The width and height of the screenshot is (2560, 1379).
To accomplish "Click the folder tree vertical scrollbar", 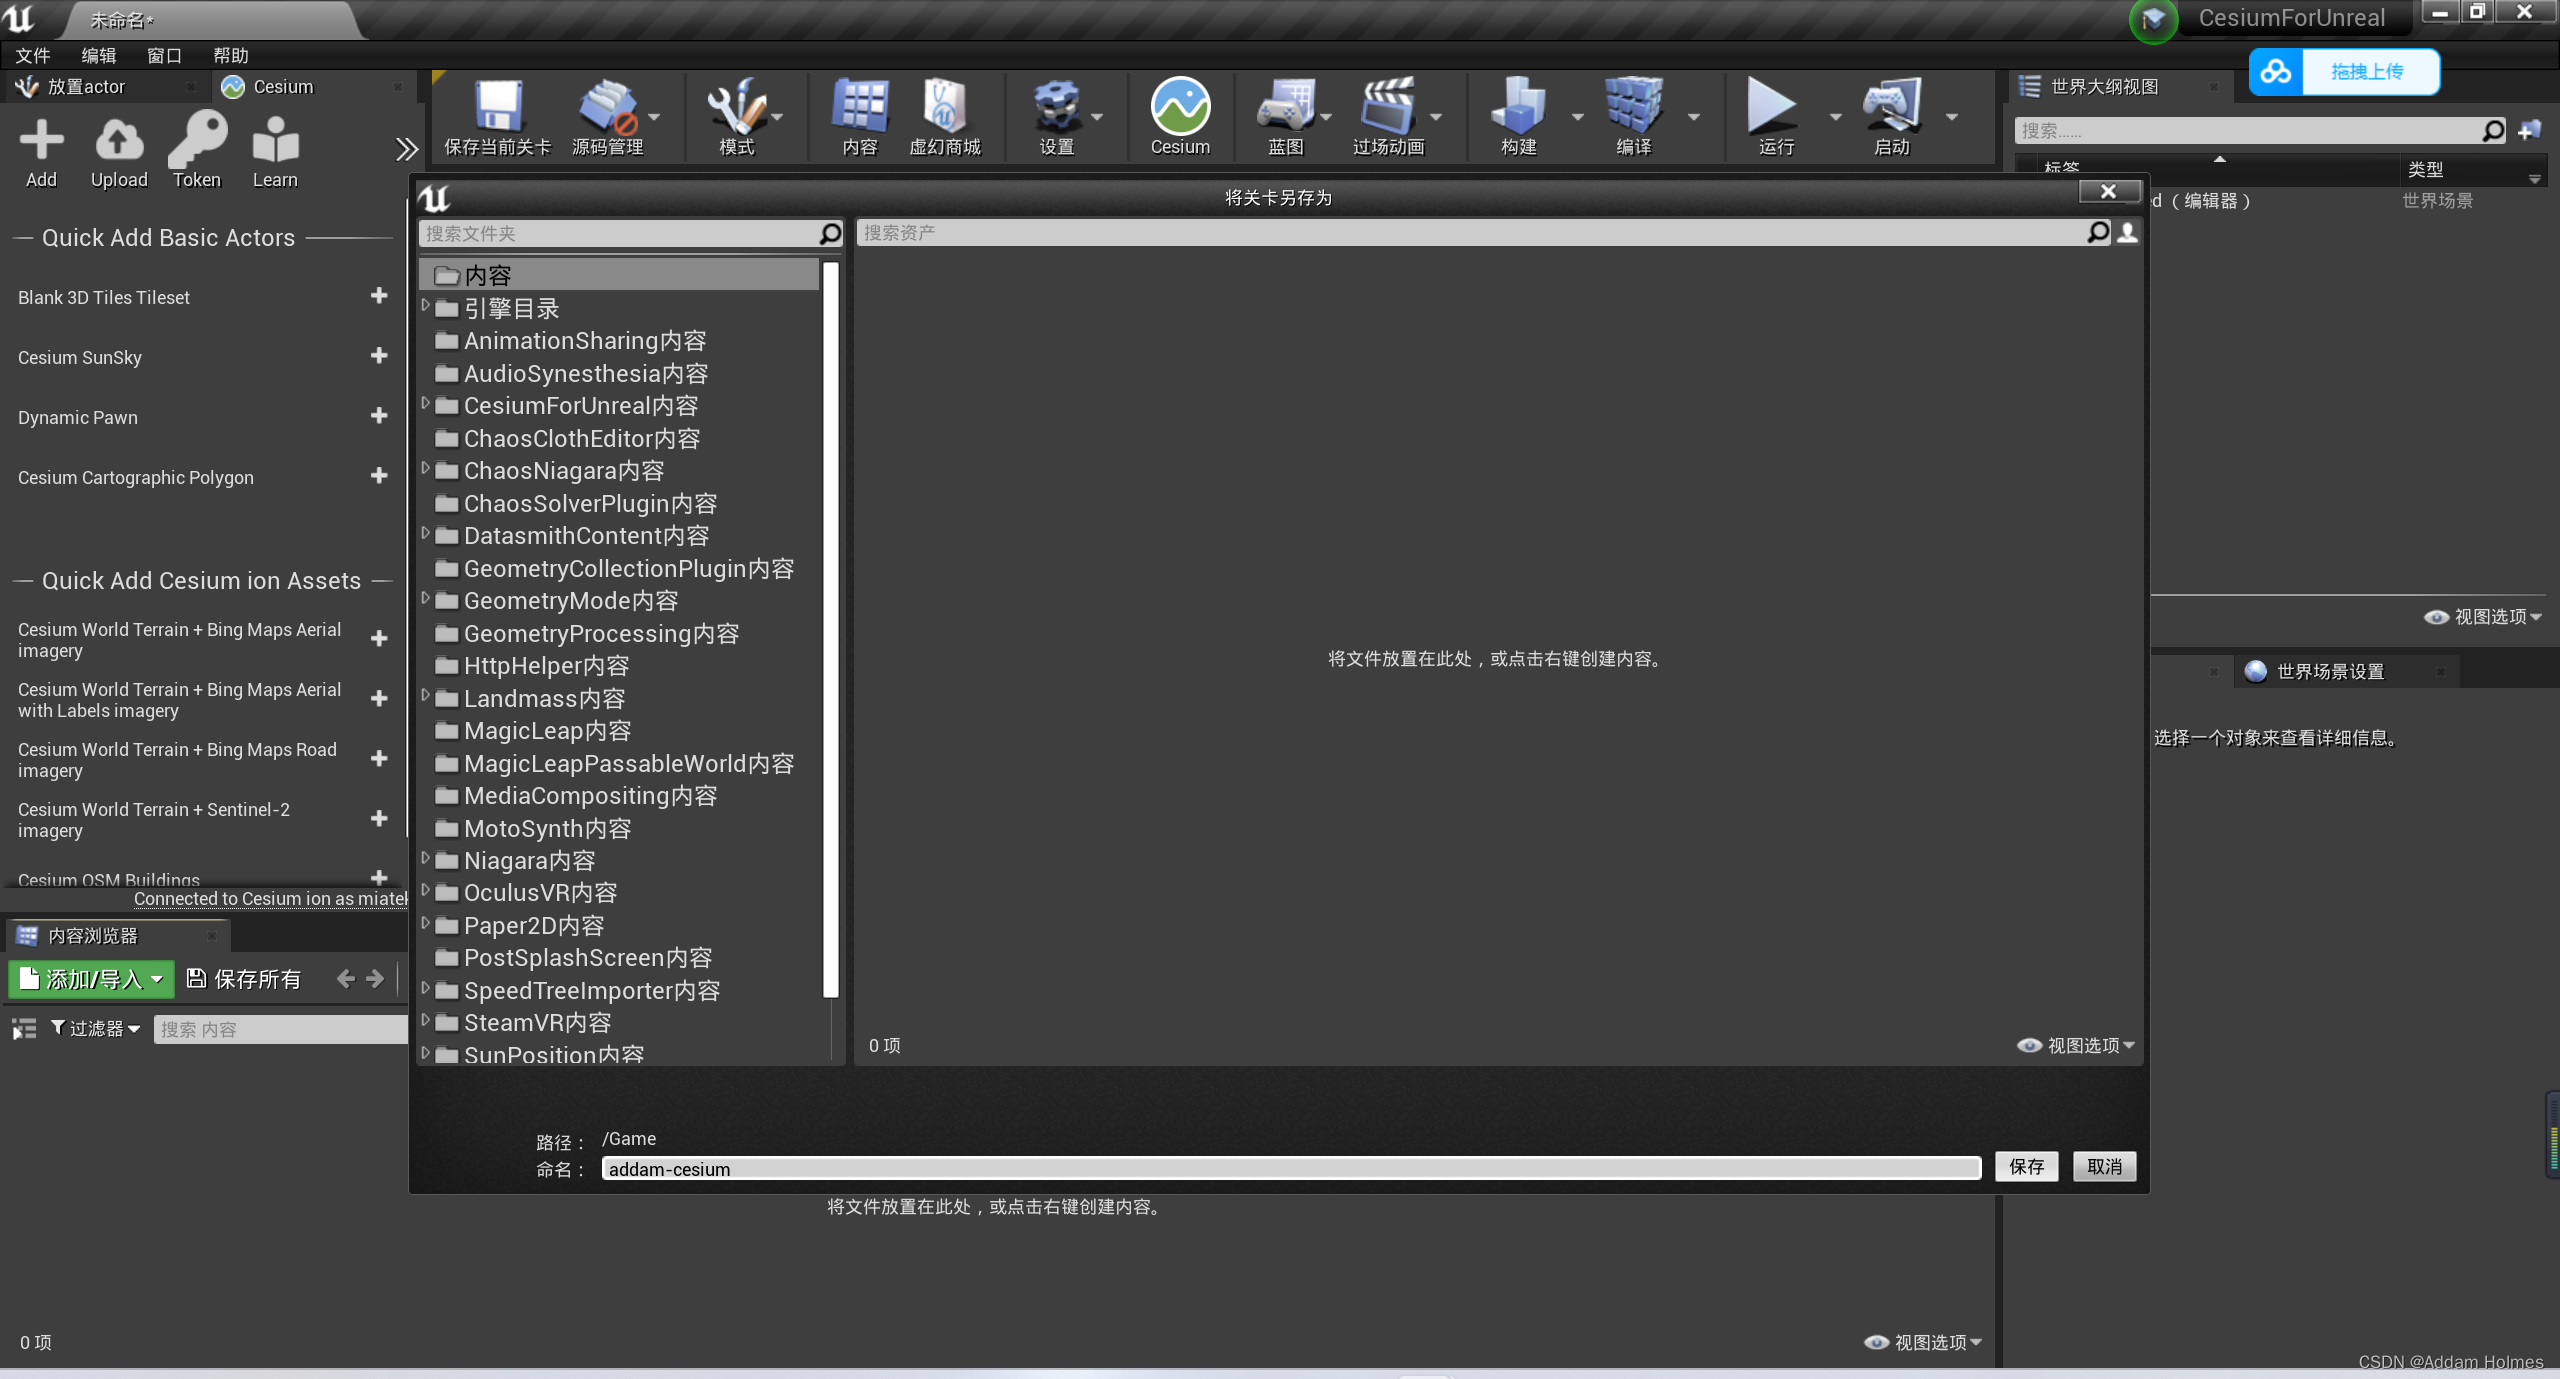I will click(x=830, y=630).
